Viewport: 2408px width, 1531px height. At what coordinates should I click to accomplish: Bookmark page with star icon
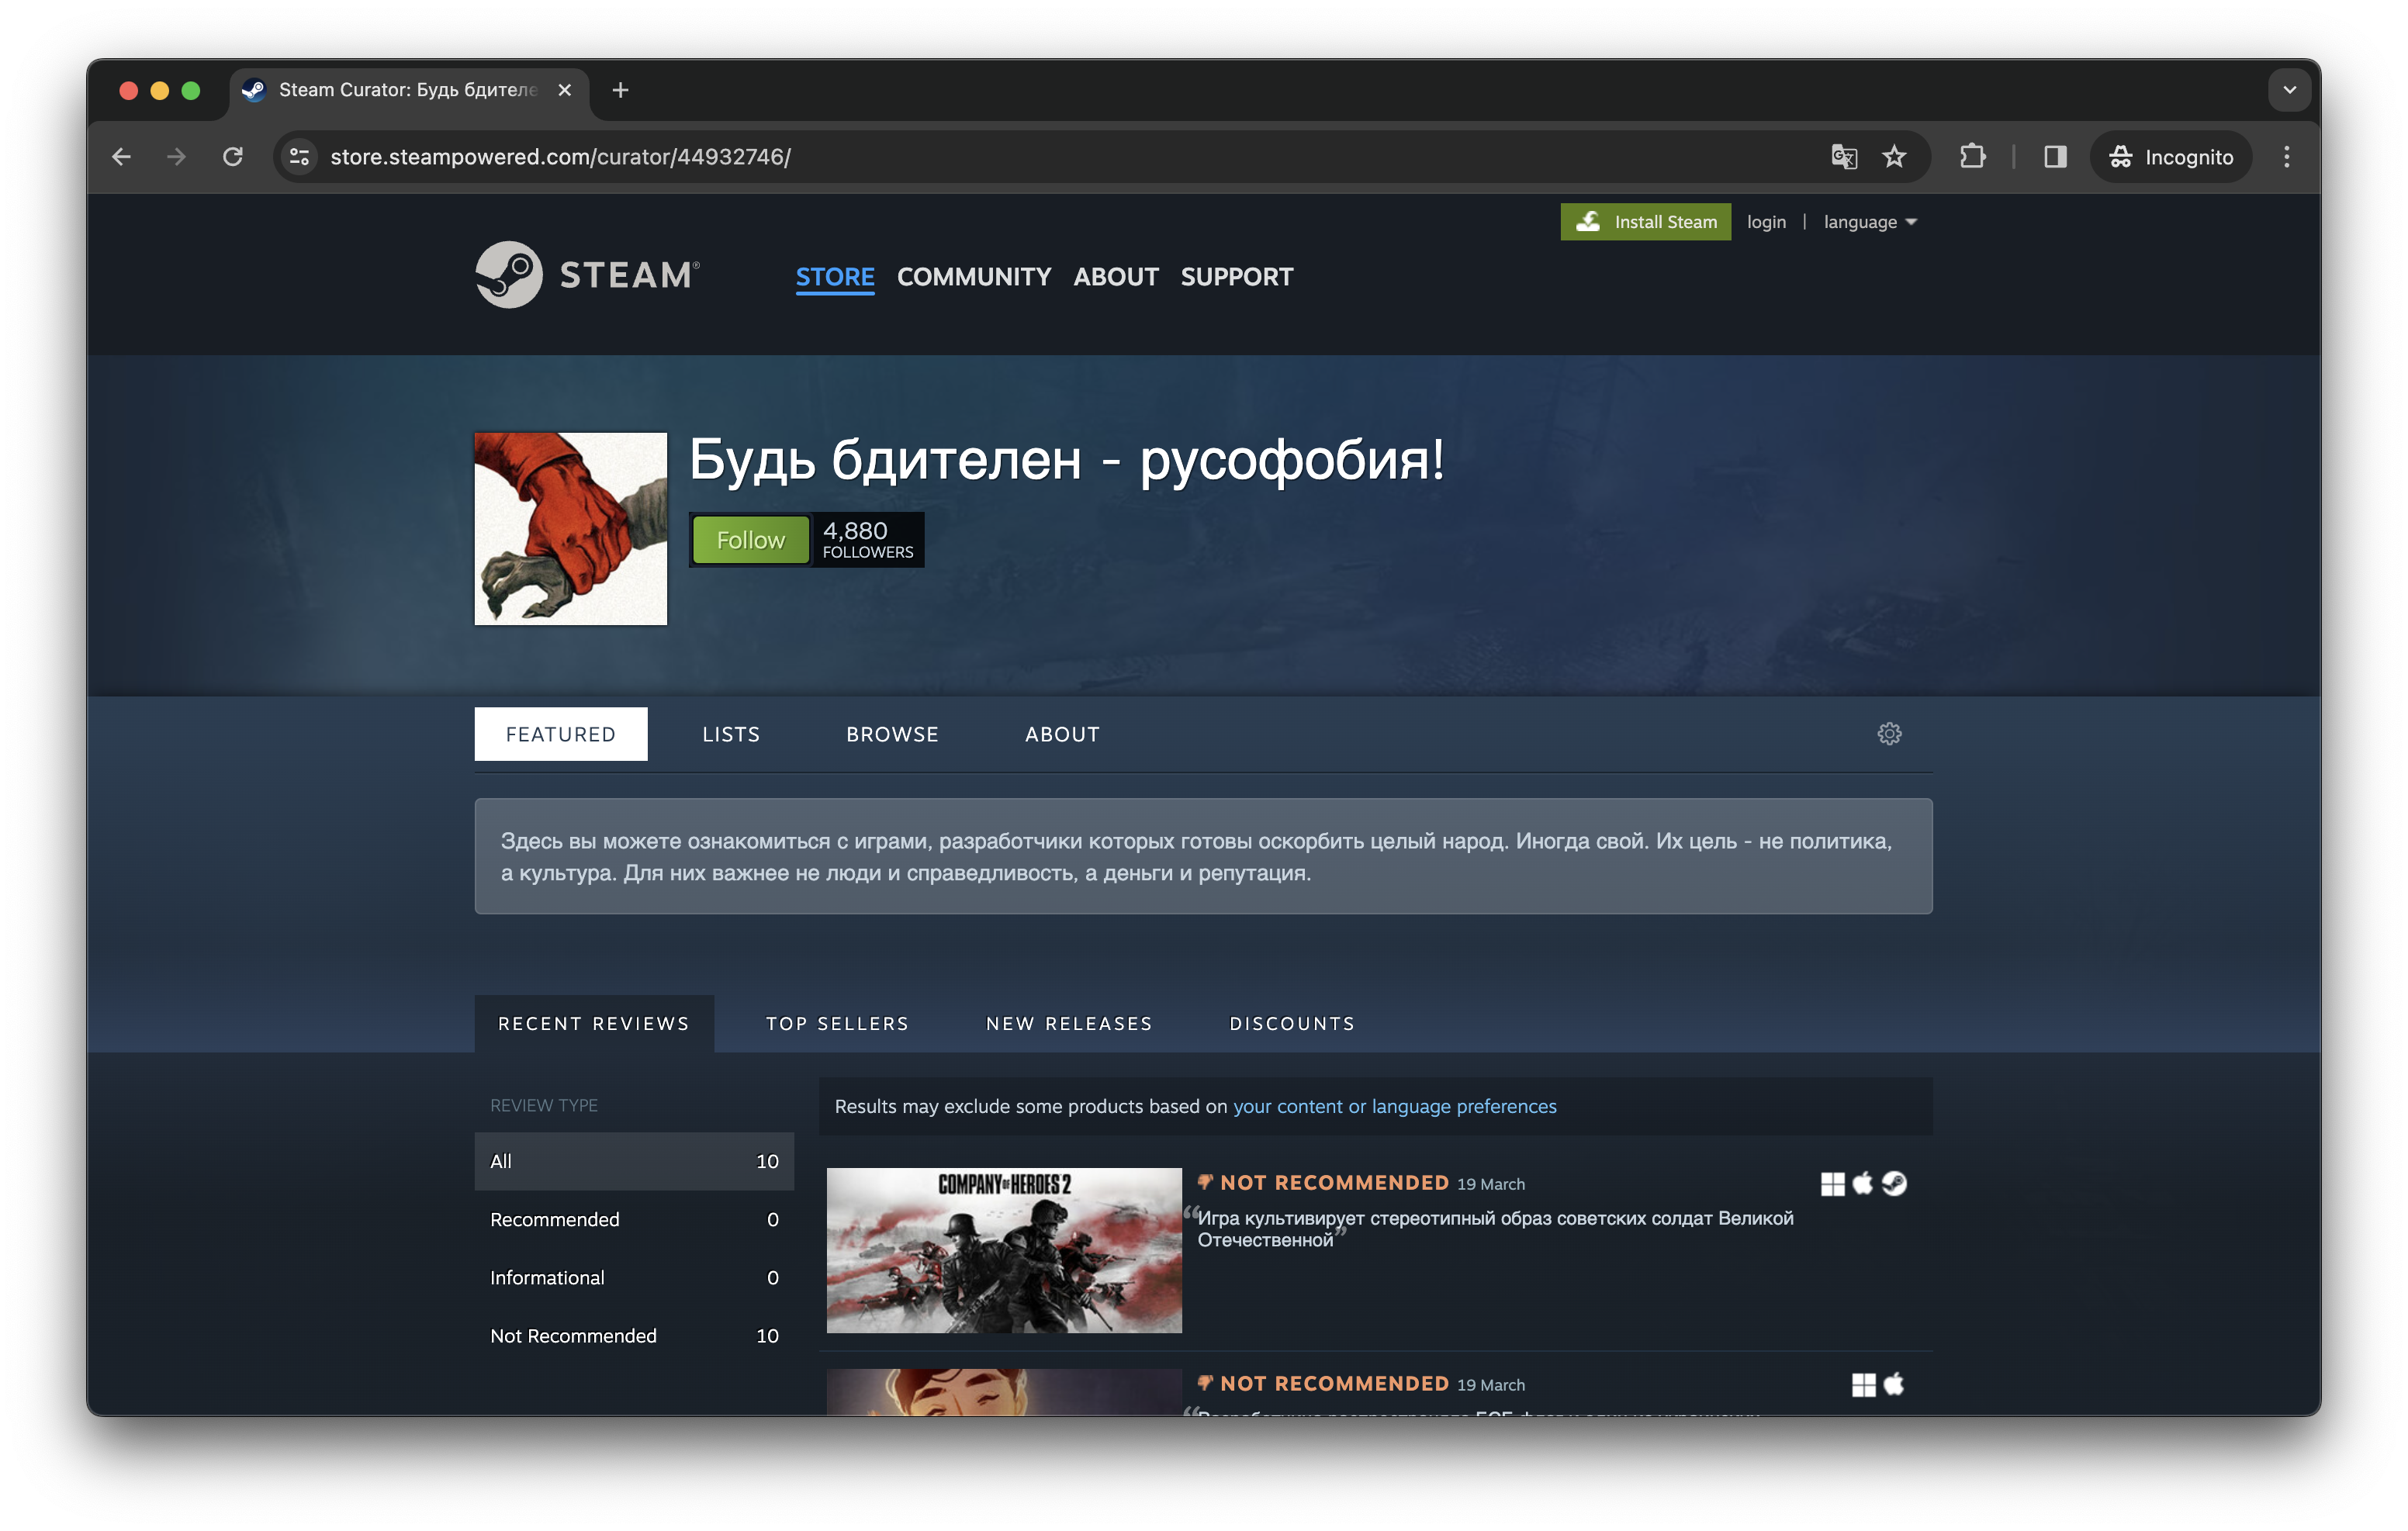click(1894, 157)
